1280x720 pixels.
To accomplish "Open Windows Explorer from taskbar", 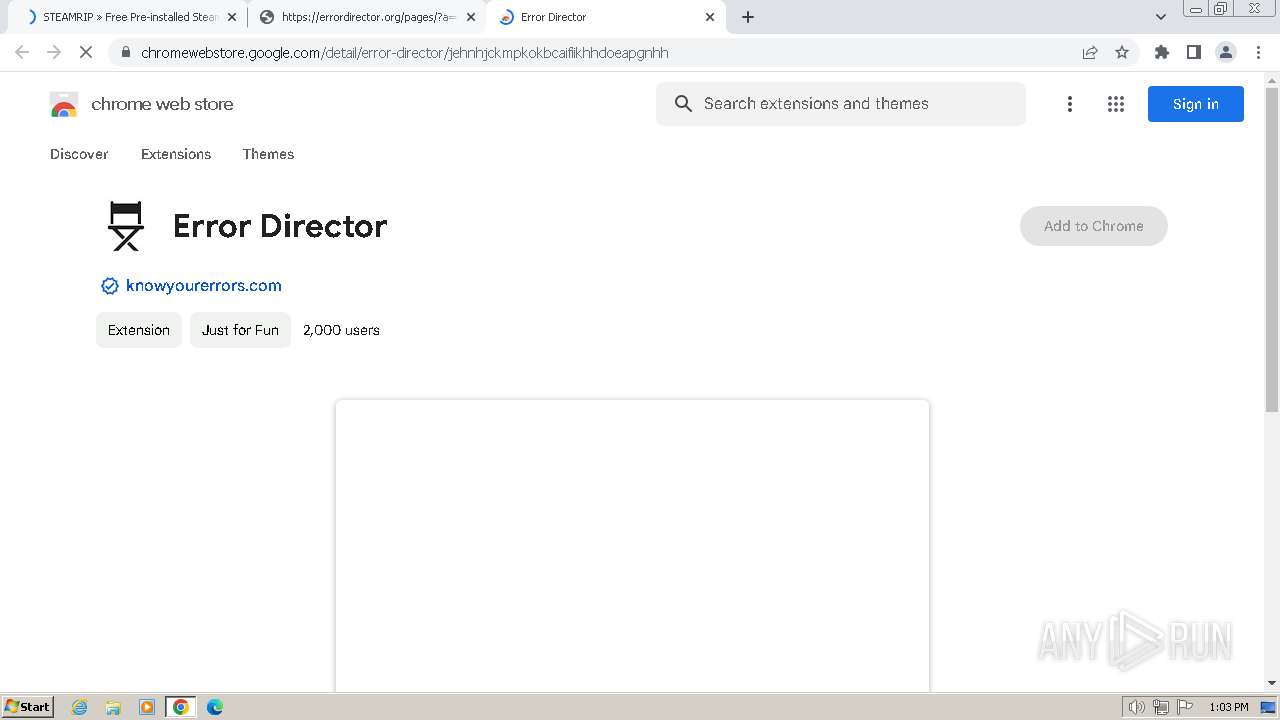I will pos(113,707).
